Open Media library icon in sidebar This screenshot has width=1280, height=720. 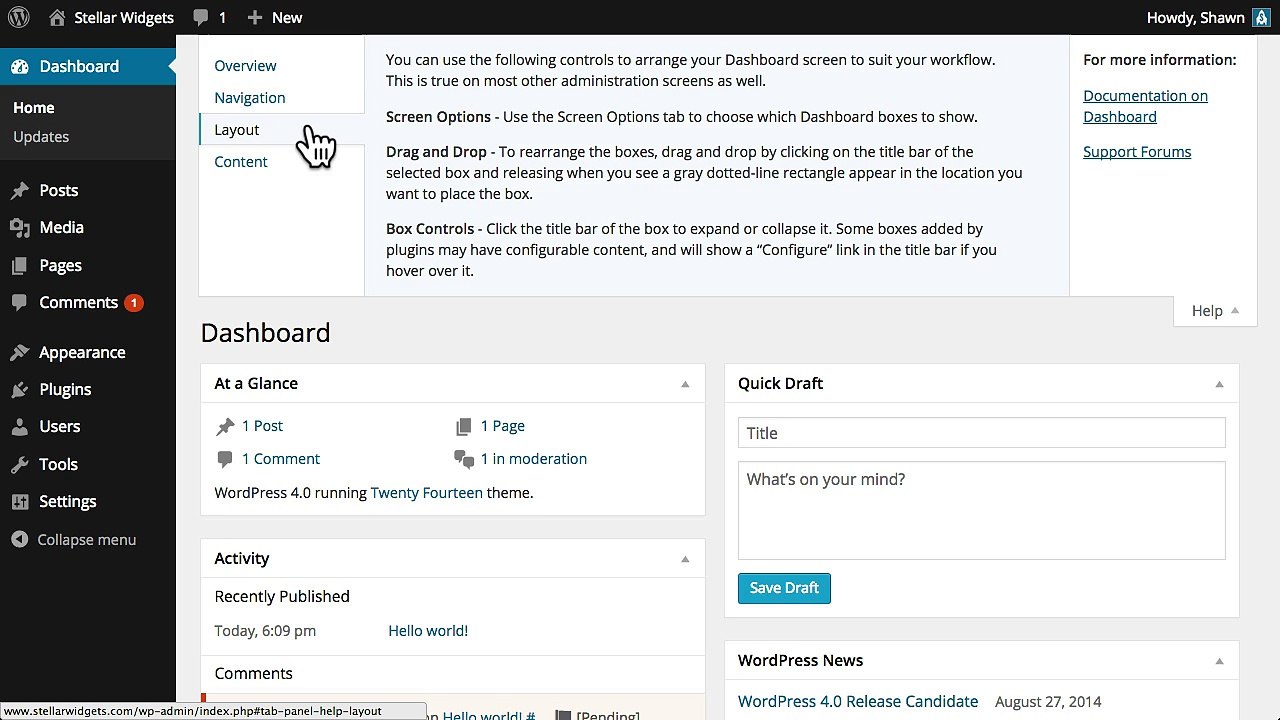20,228
